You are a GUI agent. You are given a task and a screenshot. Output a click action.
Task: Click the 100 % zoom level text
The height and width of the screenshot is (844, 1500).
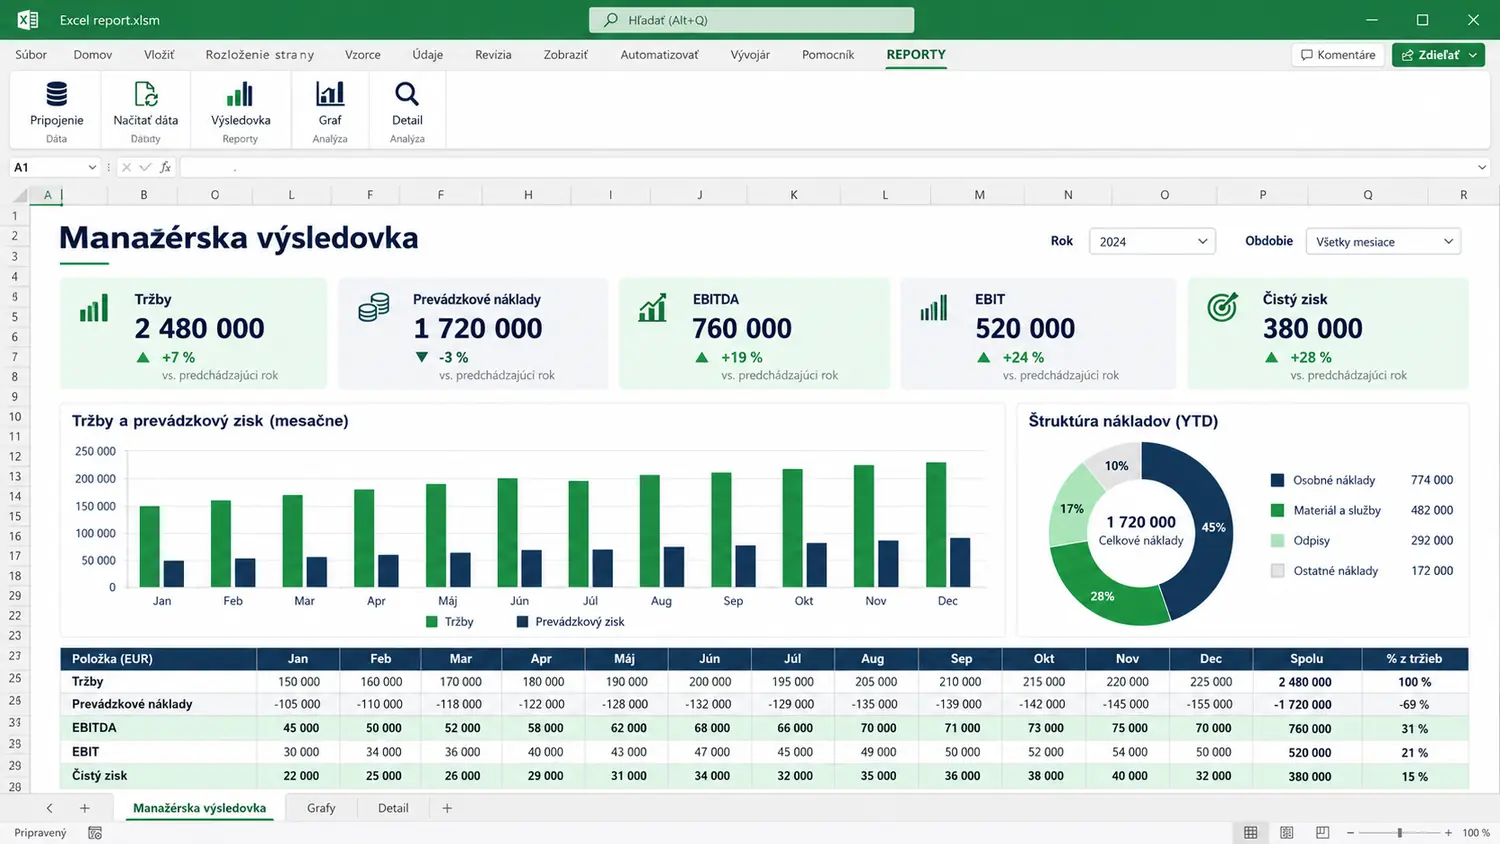coord(1476,833)
